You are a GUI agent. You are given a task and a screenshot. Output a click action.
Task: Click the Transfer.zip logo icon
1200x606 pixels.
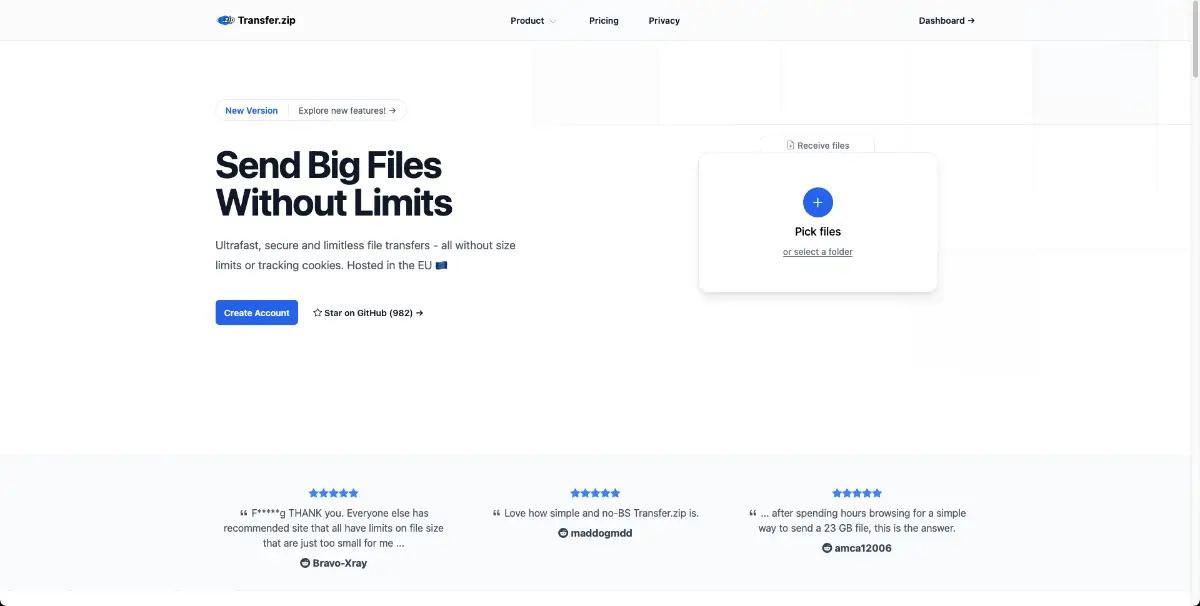[x=226, y=20]
